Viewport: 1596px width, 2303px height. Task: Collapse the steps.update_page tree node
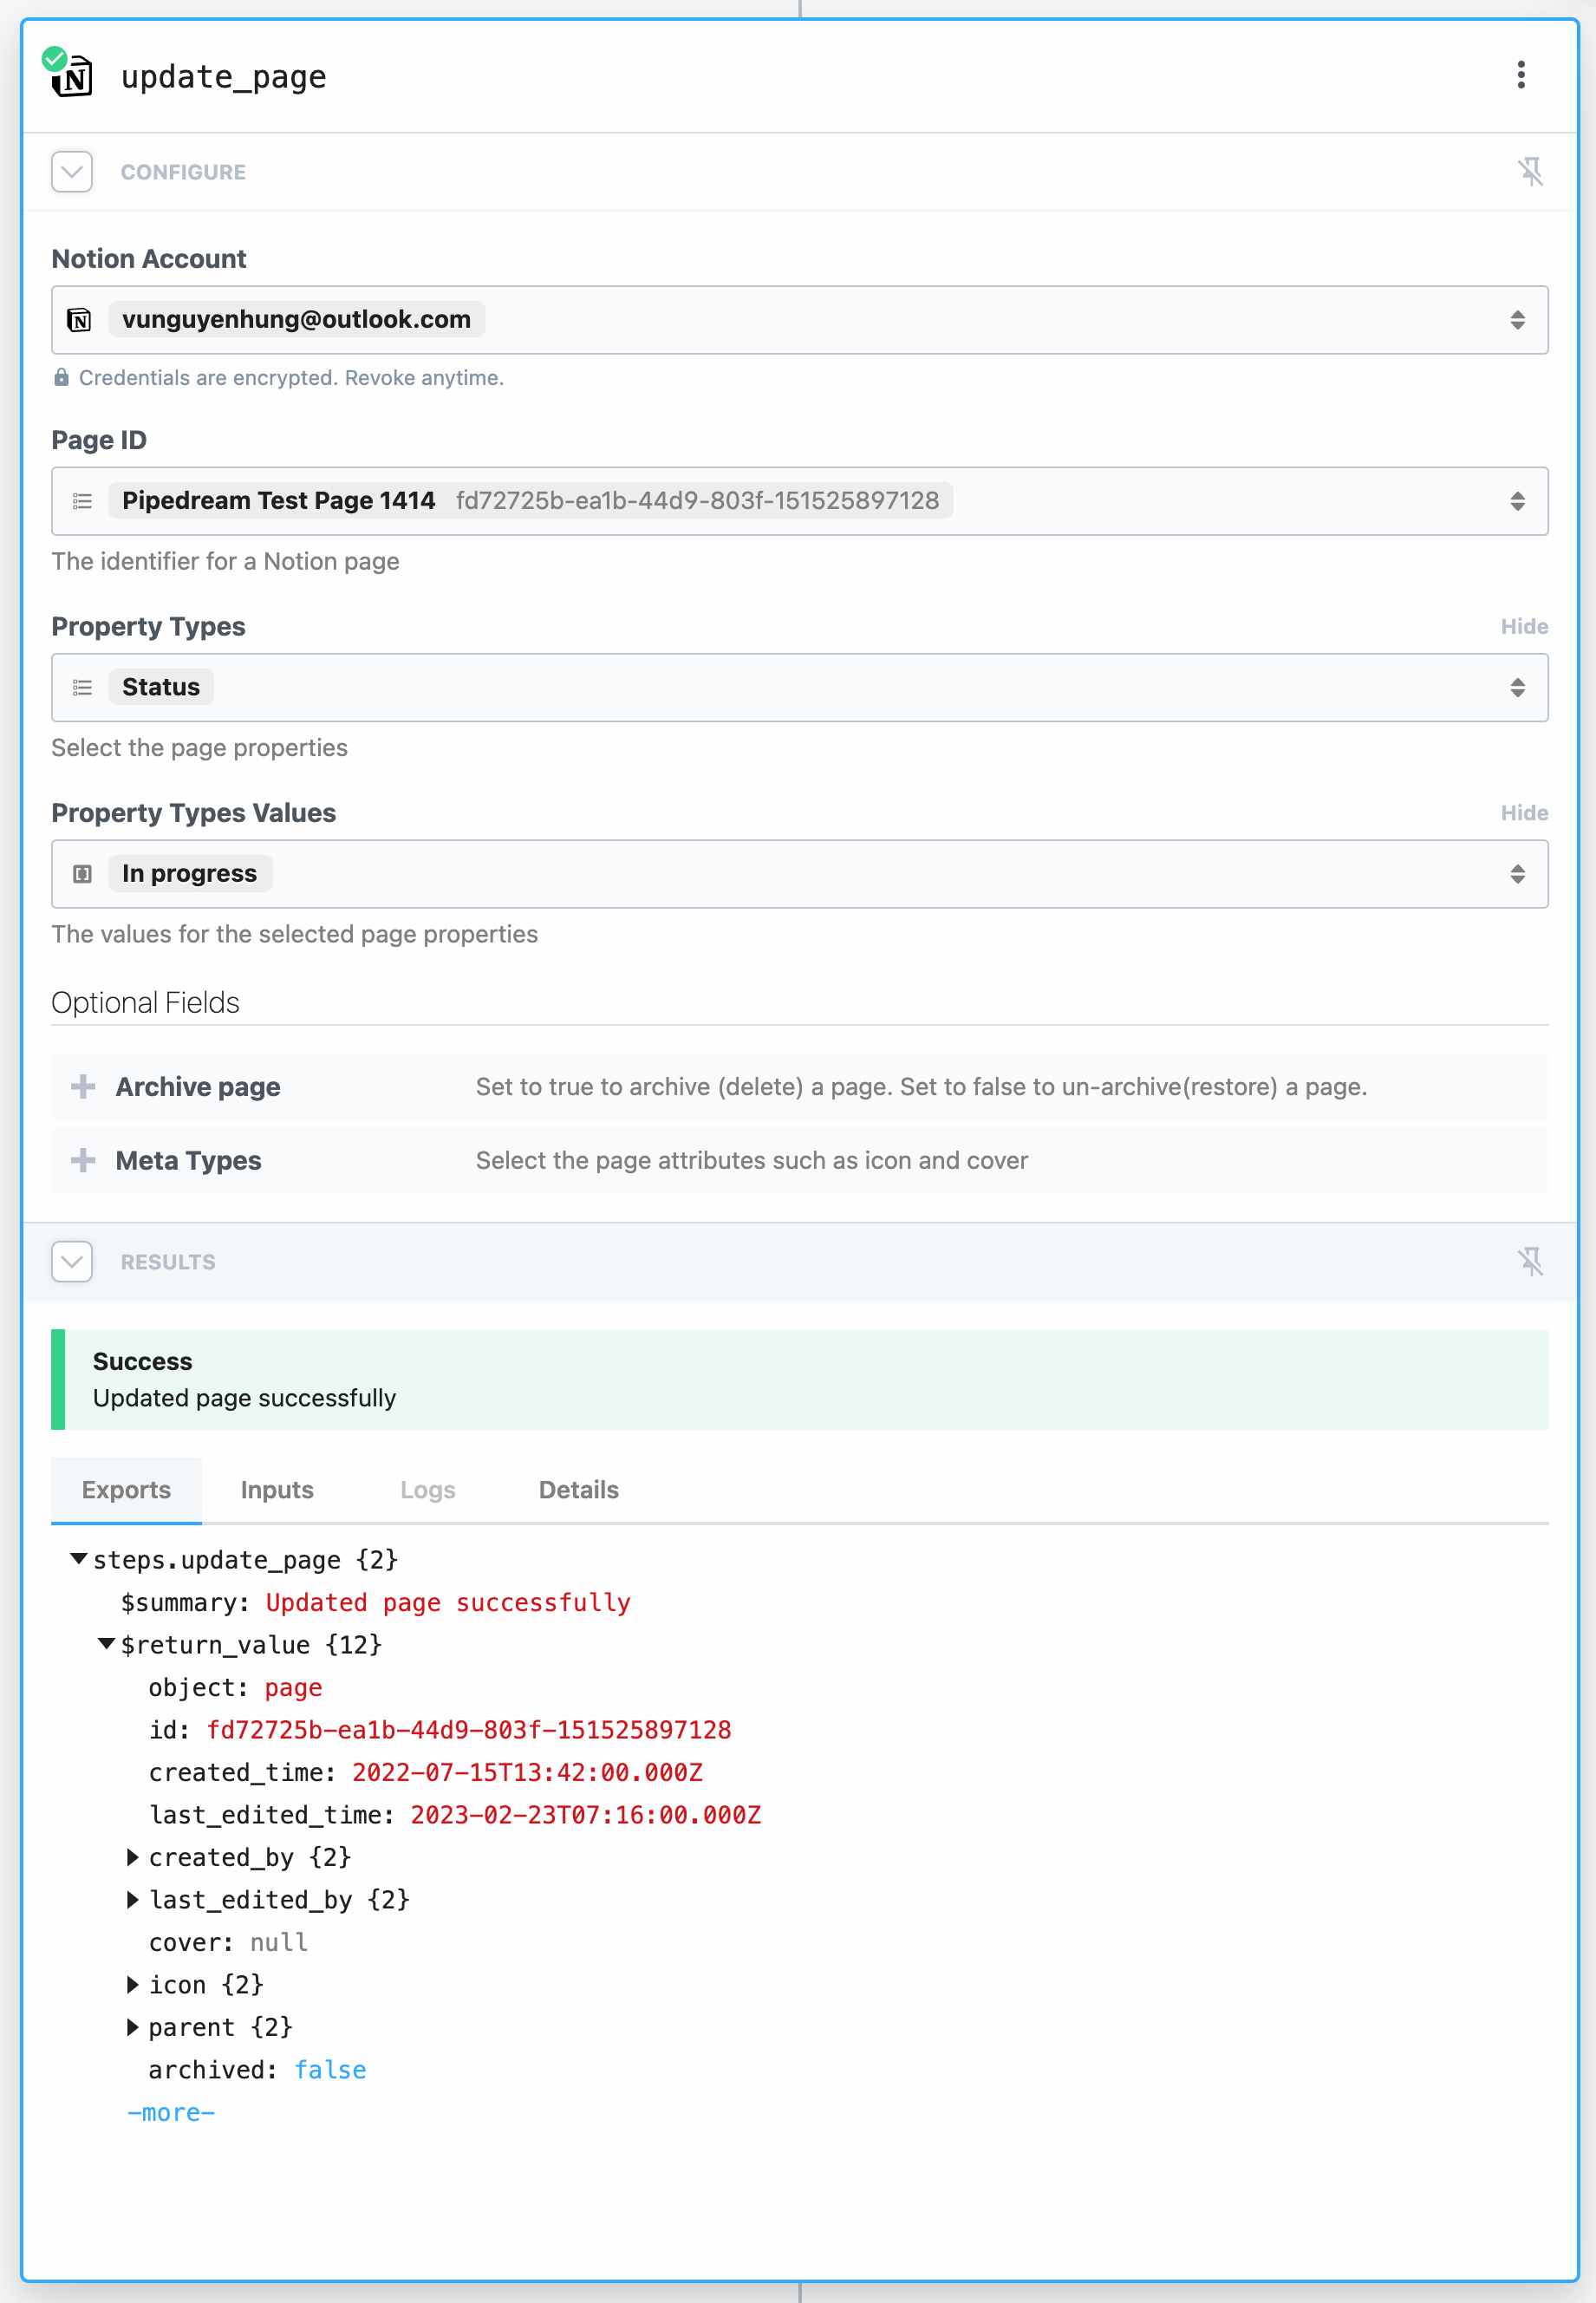[78, 1559]
